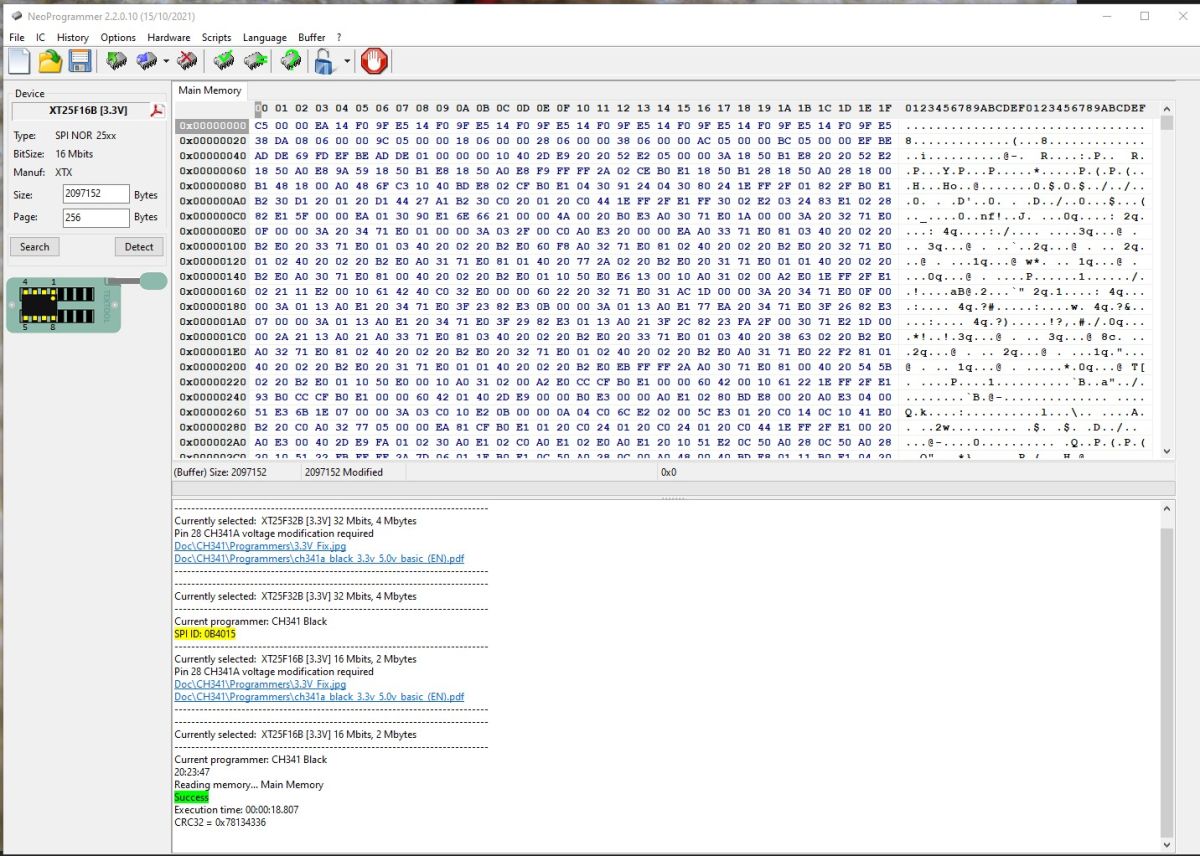The width and height of the screenshot is (1200, 856).
Task: Click the hex address 0x00000100 row header
Action: pos(212,247)
